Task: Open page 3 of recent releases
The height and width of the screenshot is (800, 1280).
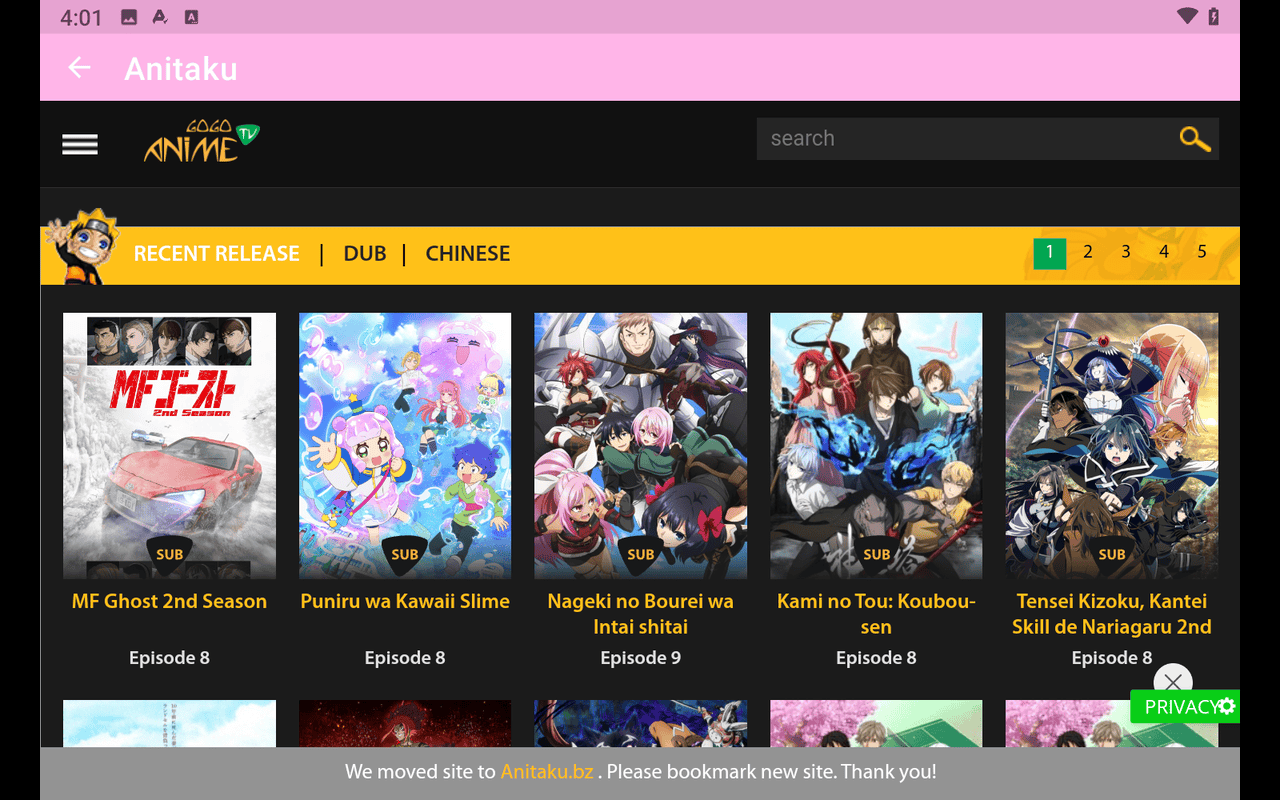Action: coord(1125,253)
